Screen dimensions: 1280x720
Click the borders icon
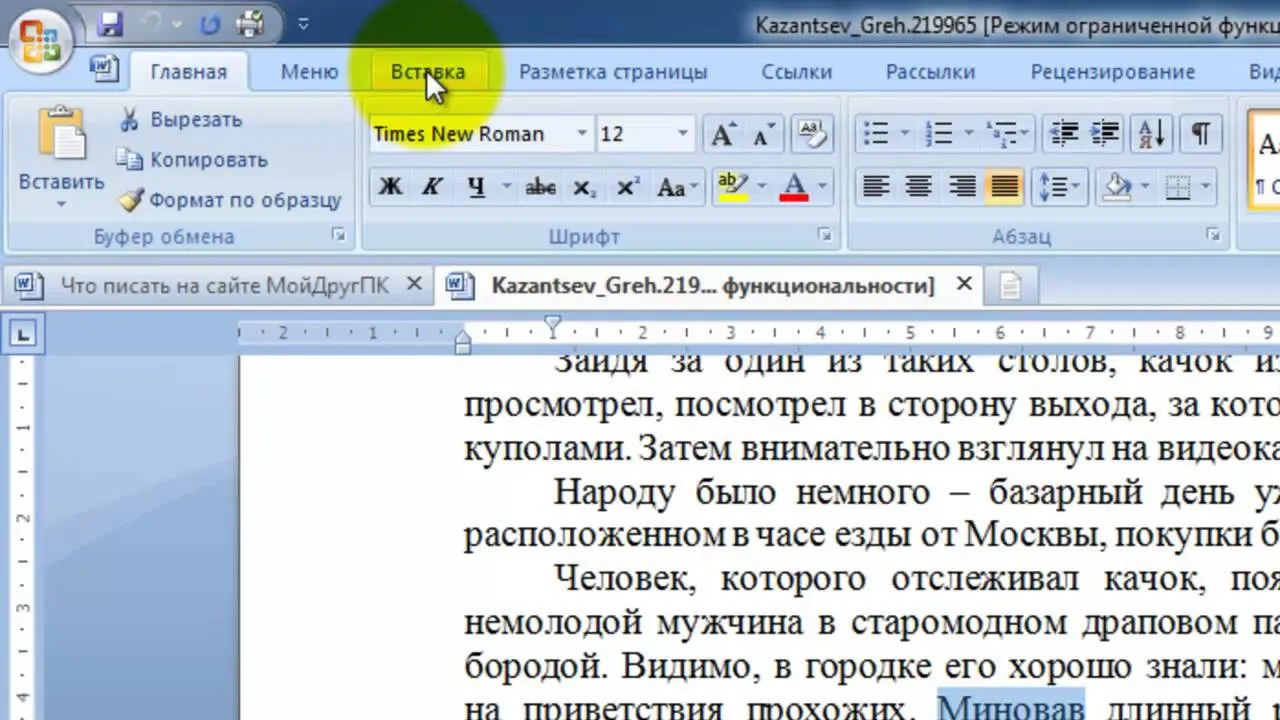(1179, 187)
